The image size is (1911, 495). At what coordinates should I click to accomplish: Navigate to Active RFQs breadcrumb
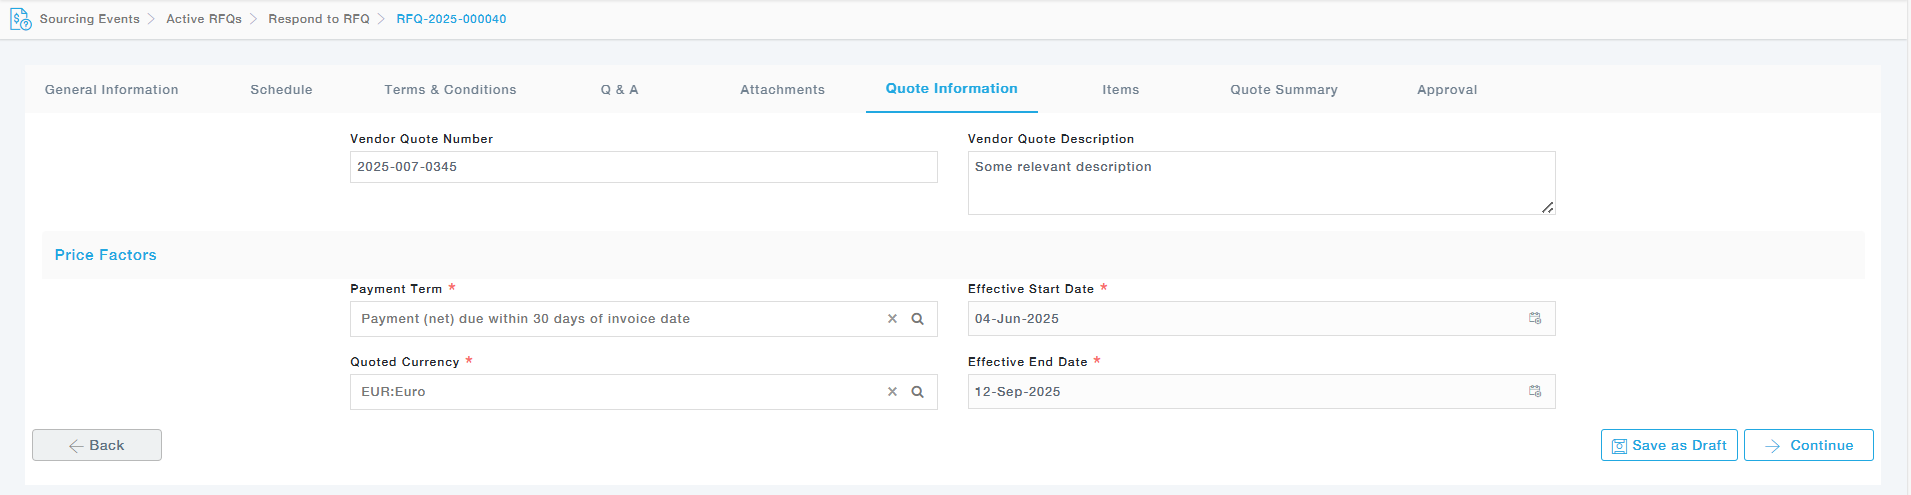pyautogui.click(x=204, y=19)
